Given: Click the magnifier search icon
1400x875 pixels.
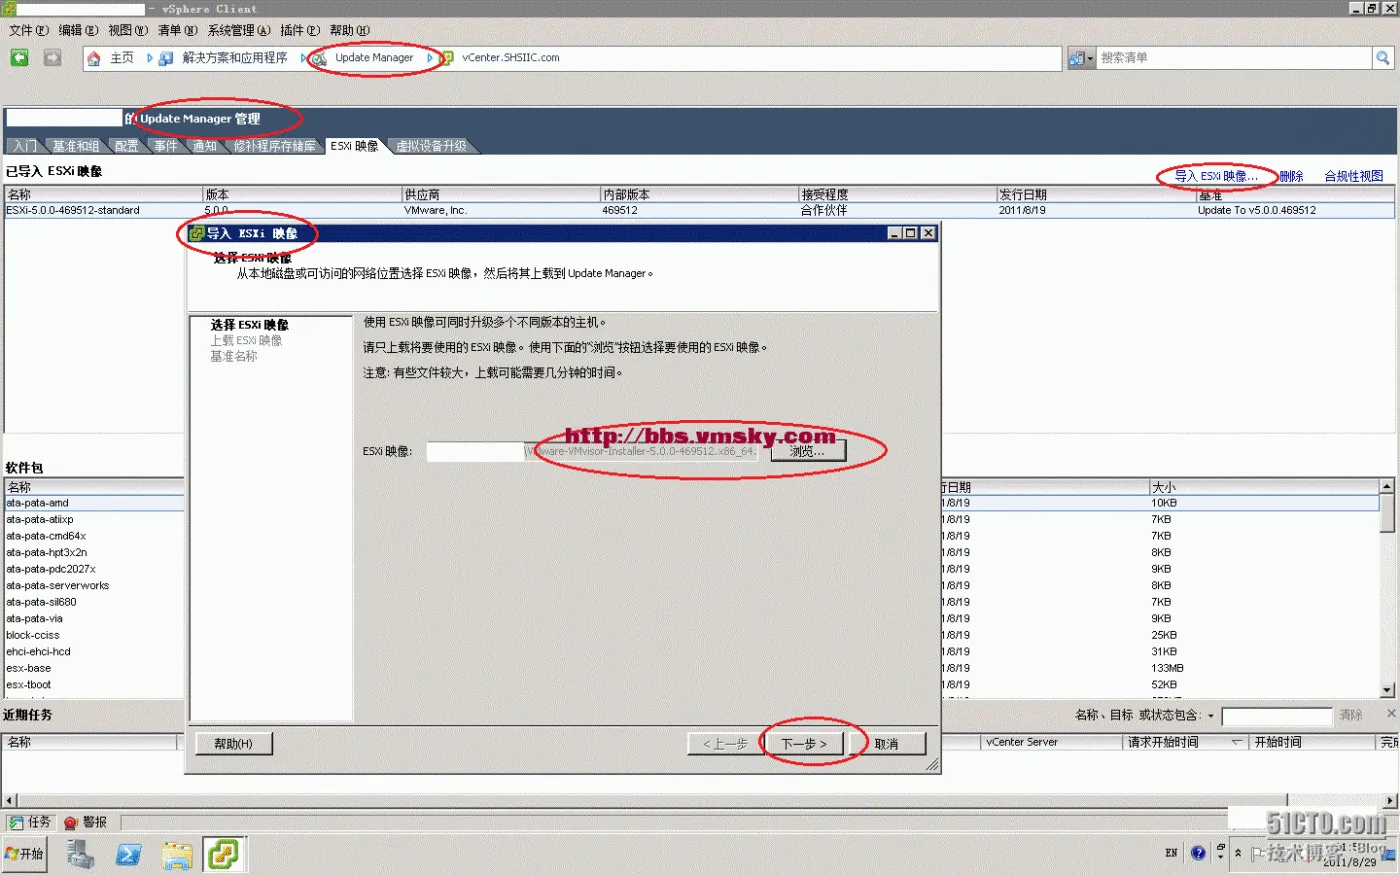Looking at the screenshot, I should point(1383,58).
